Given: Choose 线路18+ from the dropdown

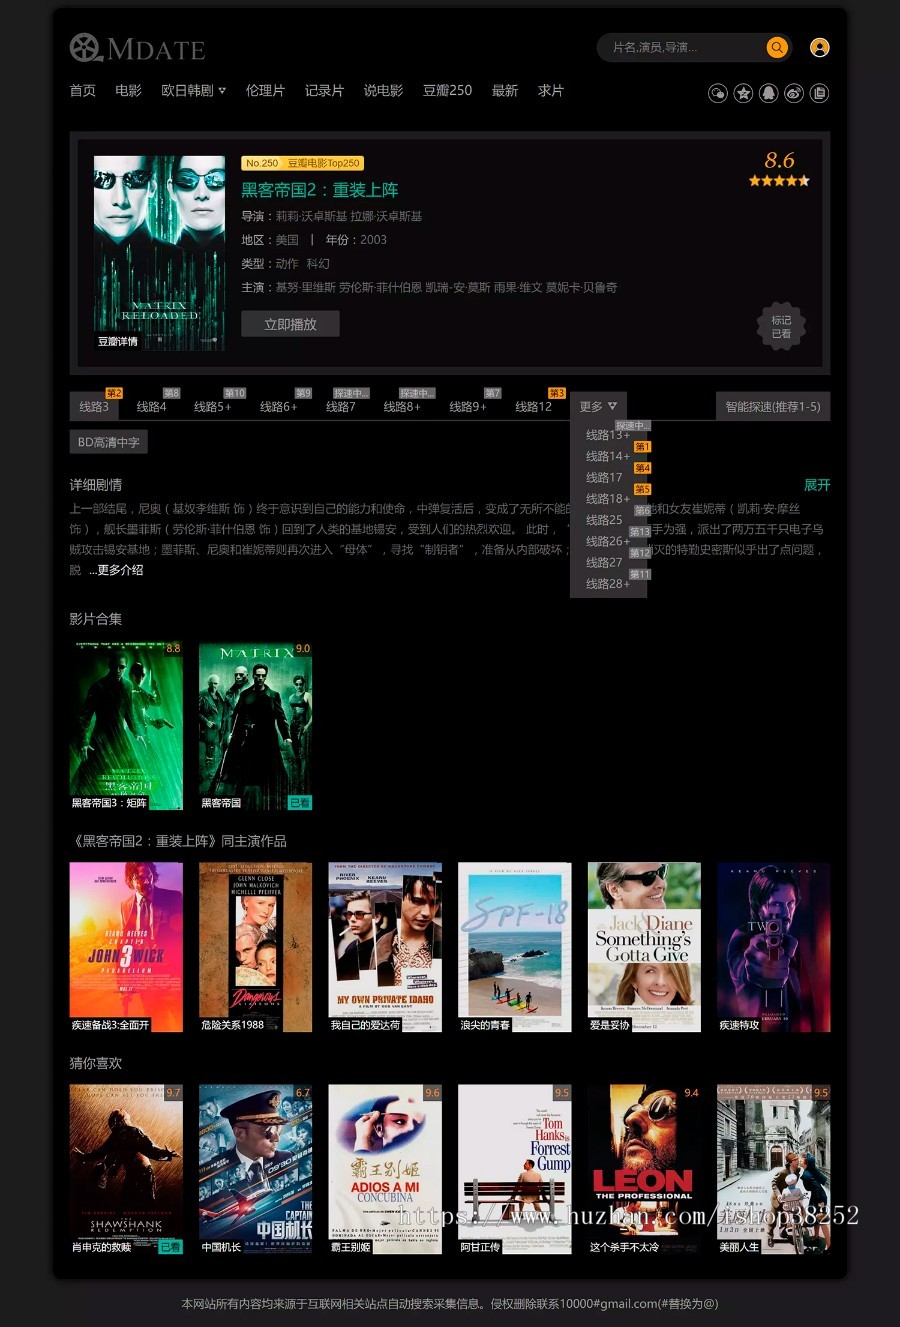Looking at the screenshot, I should pos(608,499).
